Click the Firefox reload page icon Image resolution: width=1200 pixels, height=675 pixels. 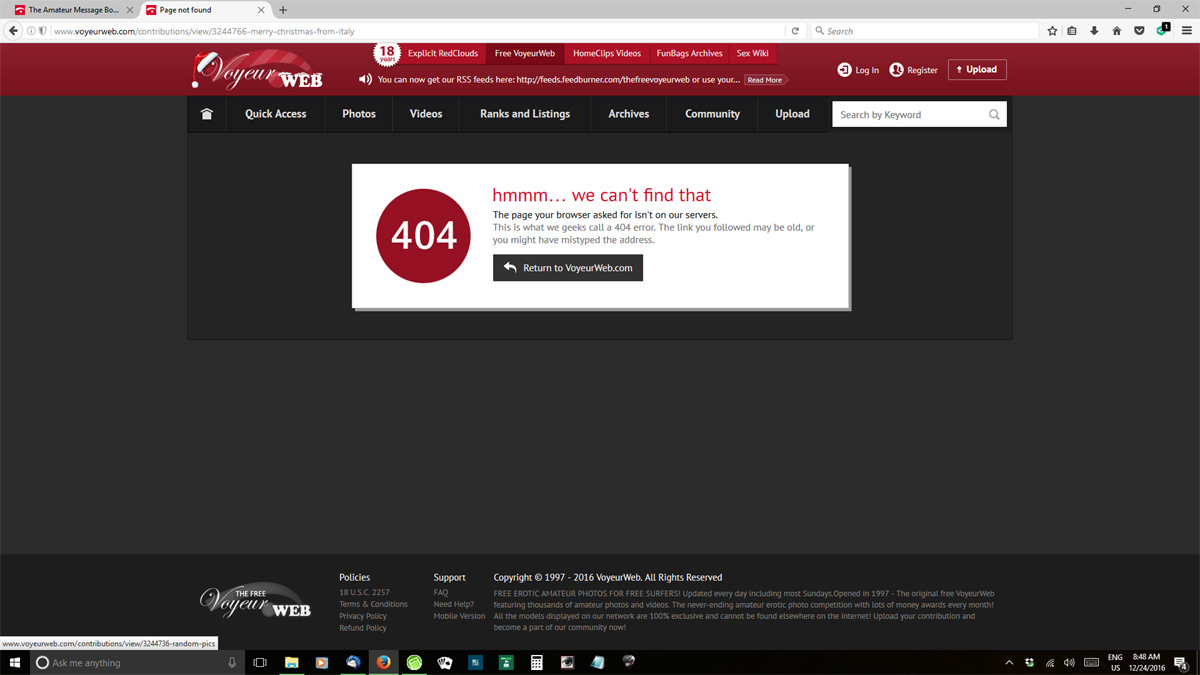pyautogui.click(x=795, y=31)
